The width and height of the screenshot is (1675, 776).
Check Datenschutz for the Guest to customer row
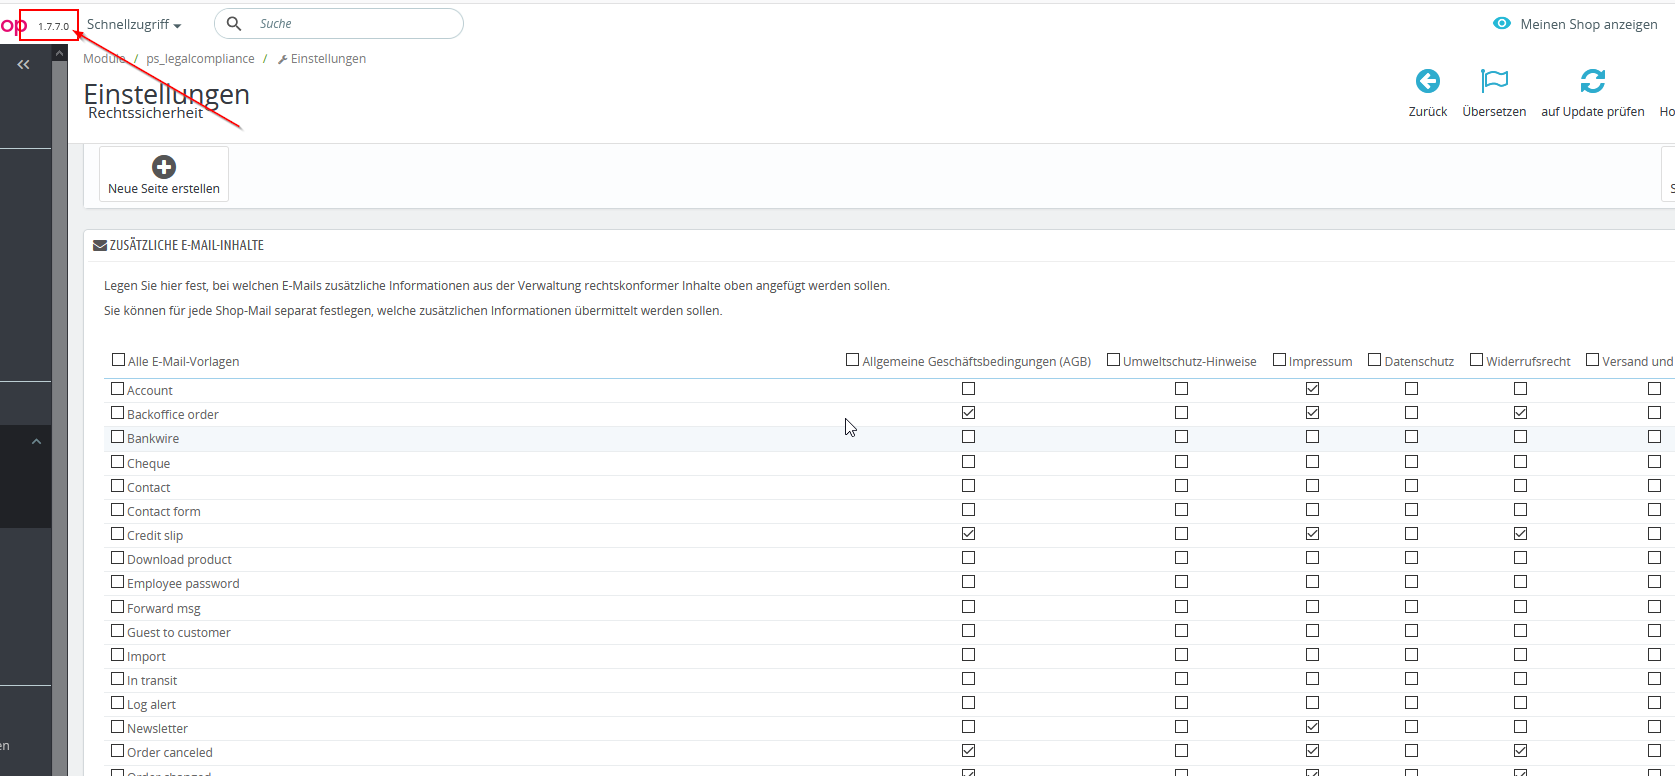pyautogui.click(x=1411, y=630)
